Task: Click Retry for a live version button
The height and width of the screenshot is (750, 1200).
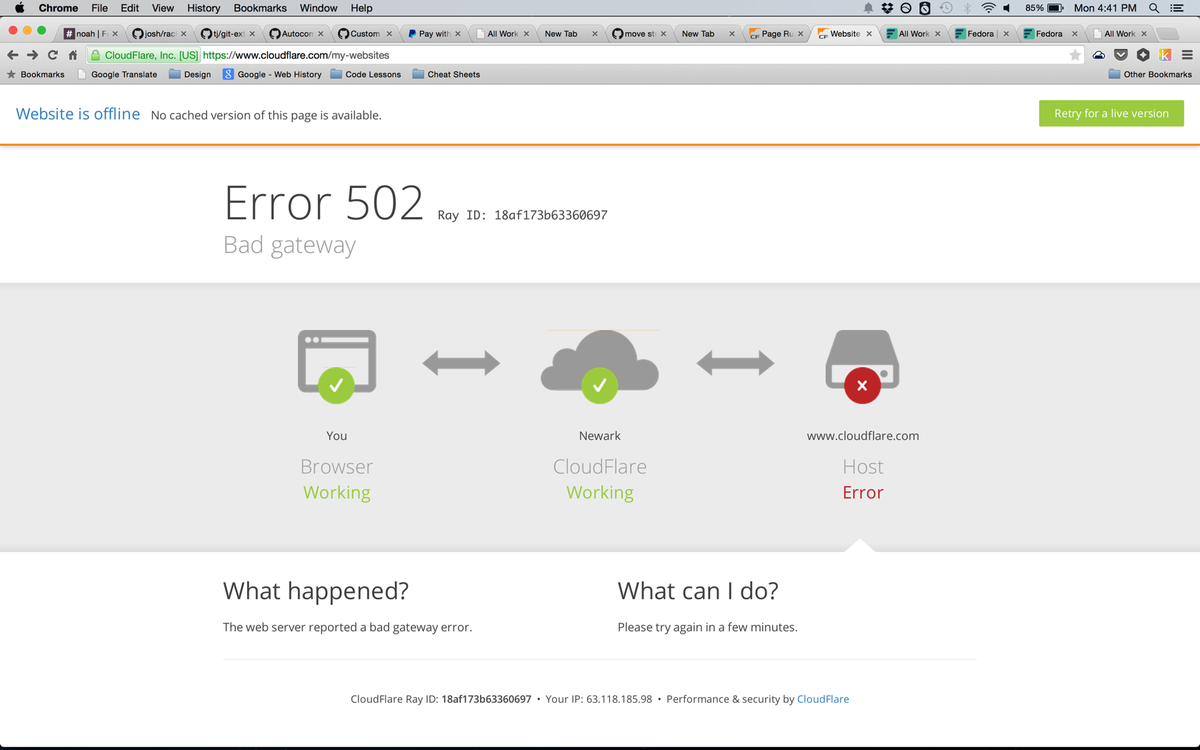Action: (1111, 113)
